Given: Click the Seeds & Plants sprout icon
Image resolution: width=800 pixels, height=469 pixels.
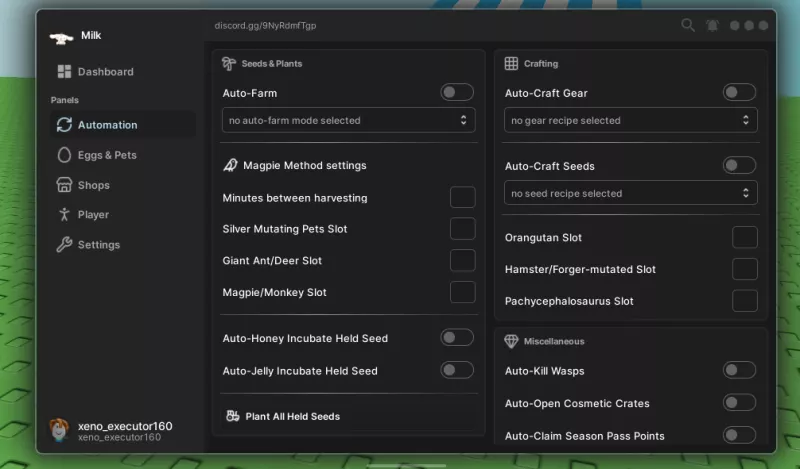Looking at the screenshot, I should 229,63.
